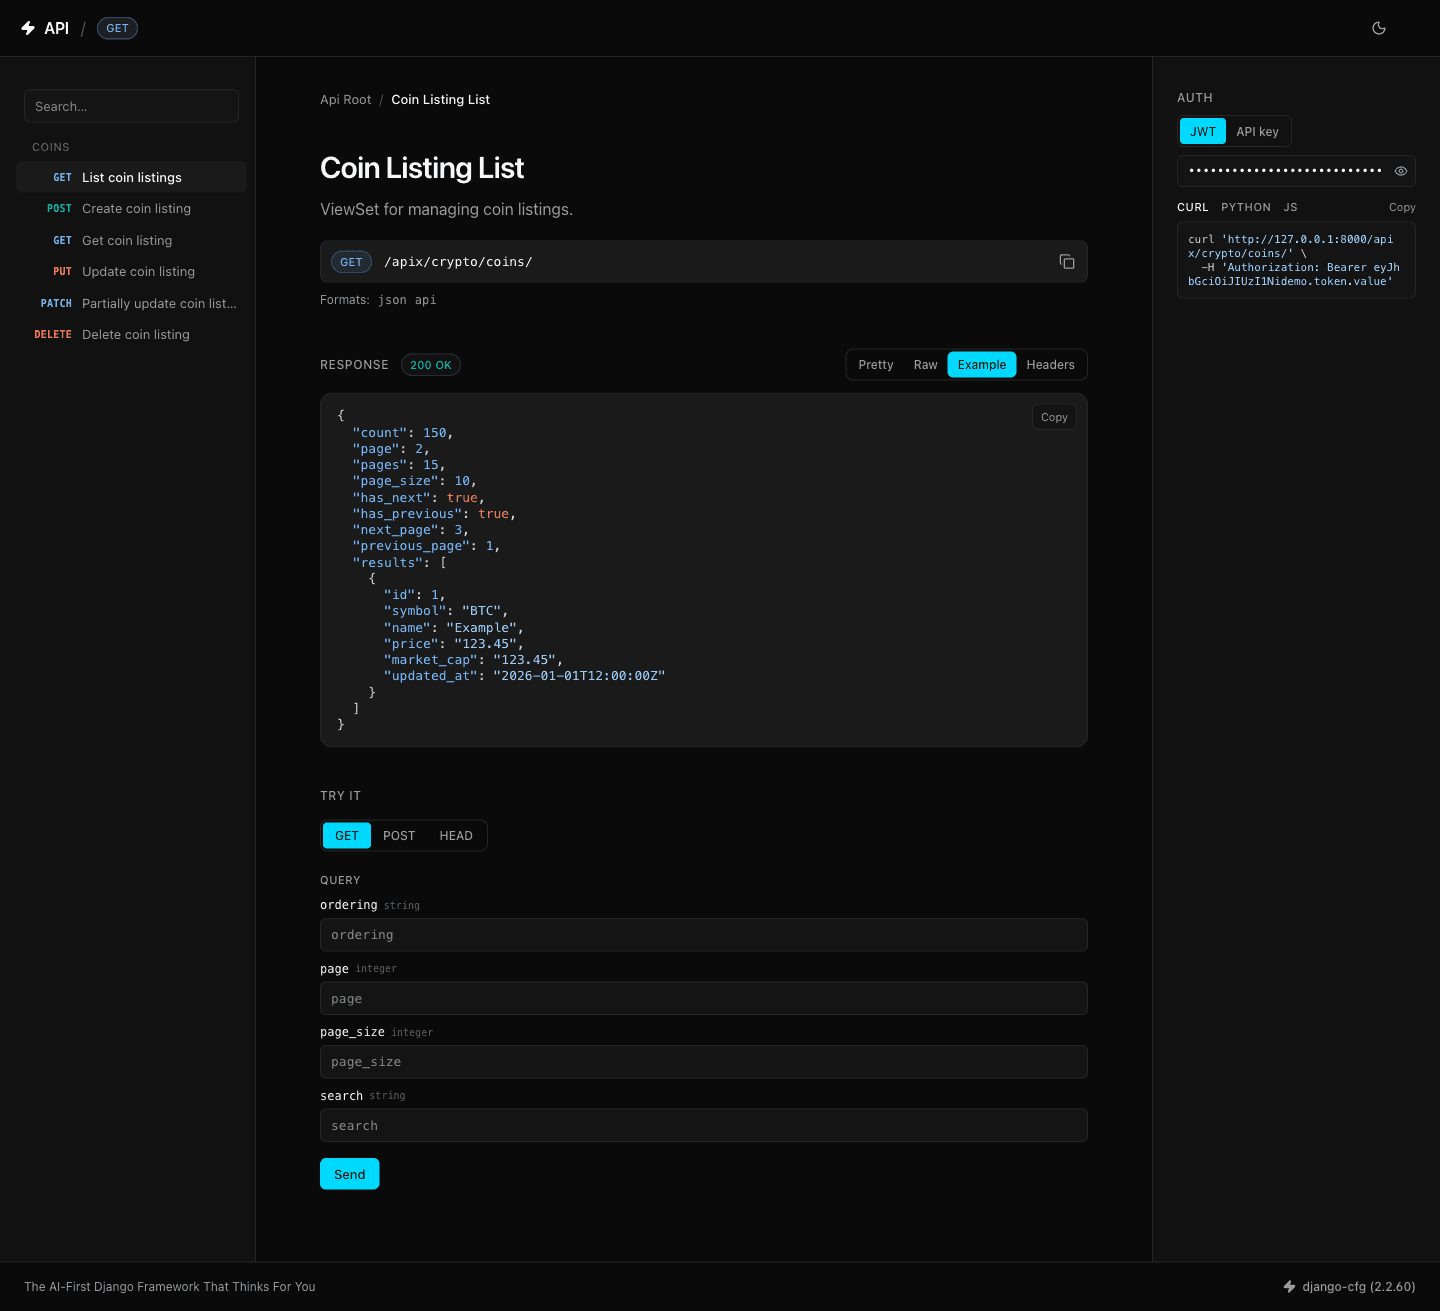Screen dimensions: 1440x1311
Task: Open Update coin listing endpoint
Action: (x=131, y=272)
